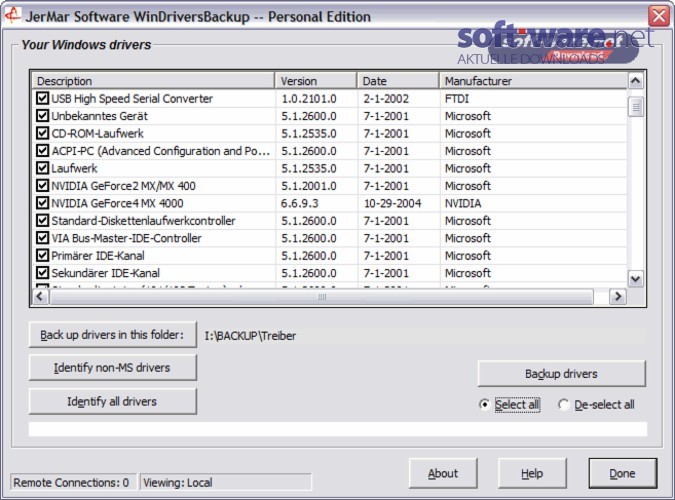
Task: Sort list by Manufacturer column header
Action: tap(533, 81)
